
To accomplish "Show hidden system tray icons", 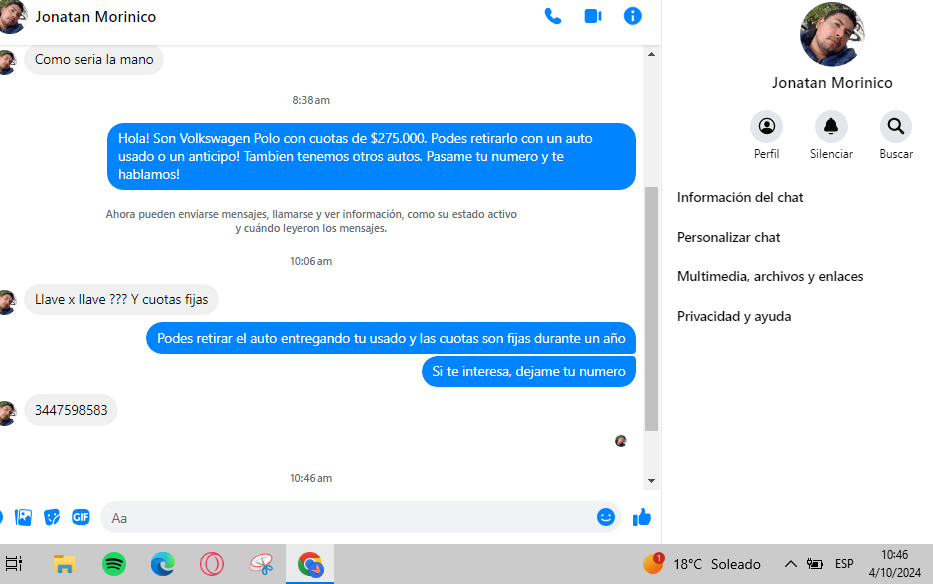I will pos(790,564).
